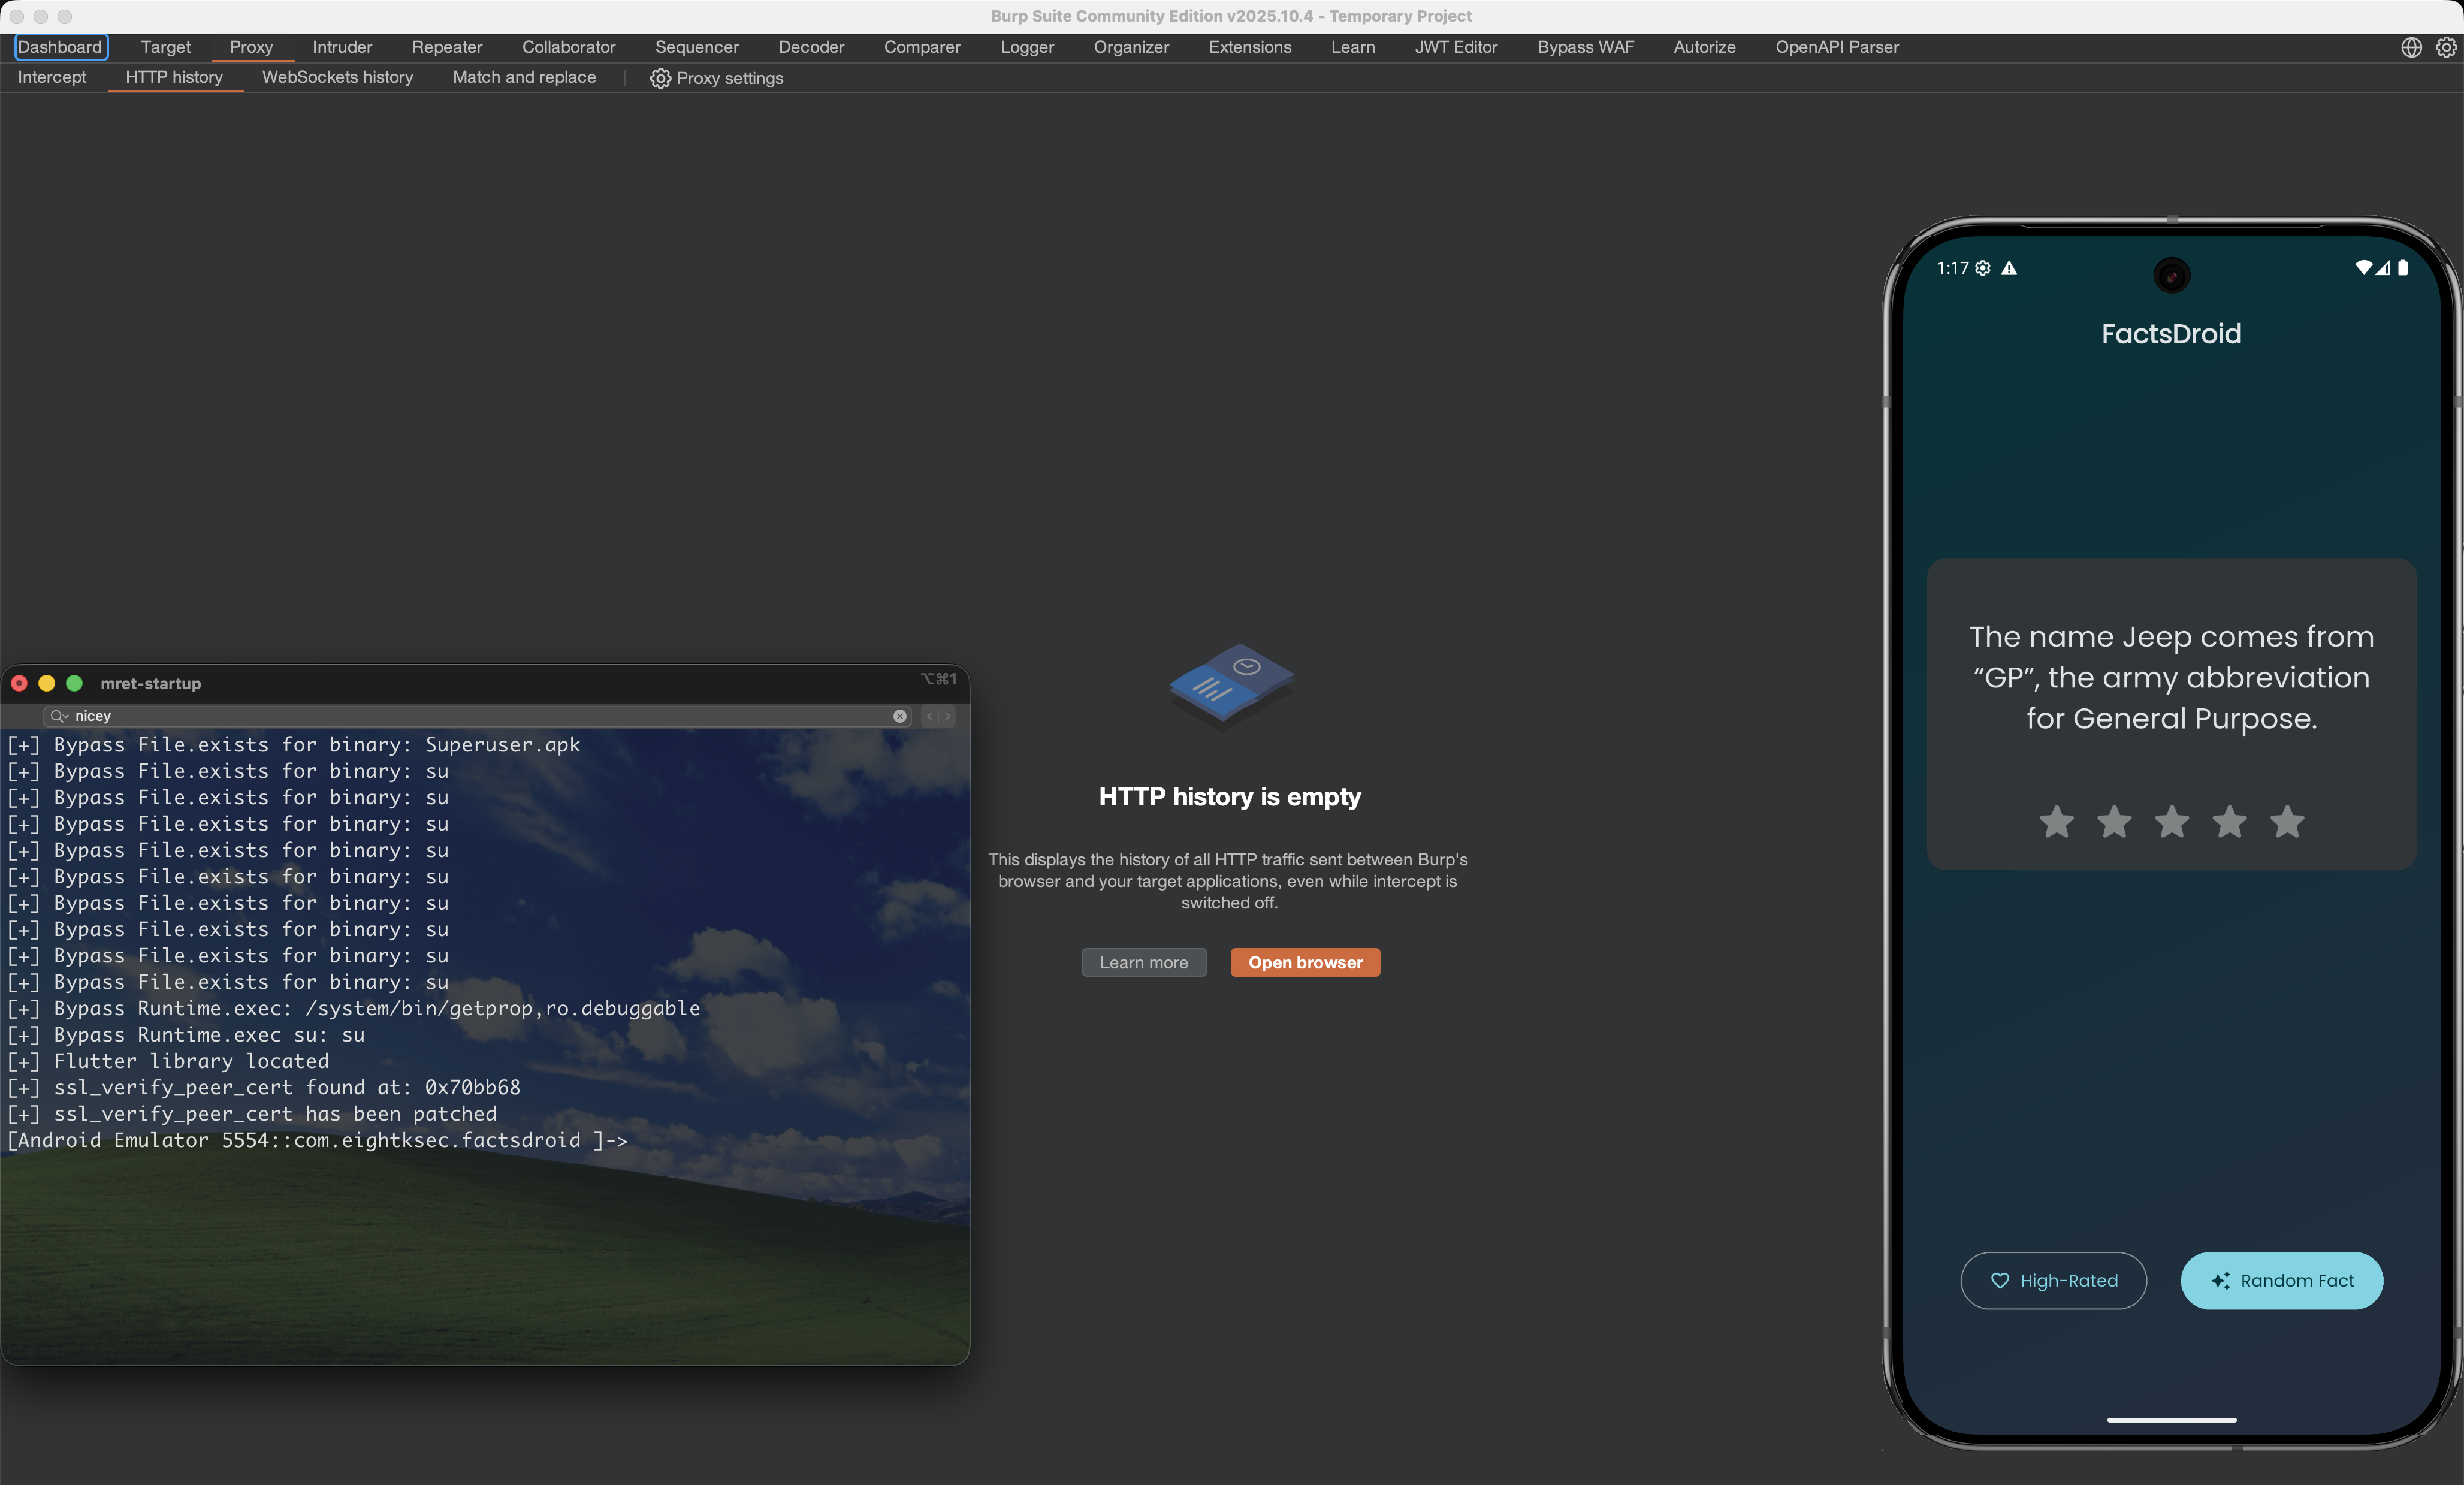Select WebSockets history tab
The height and width of the screenshot is (1485, 2464).
(338, 77)
